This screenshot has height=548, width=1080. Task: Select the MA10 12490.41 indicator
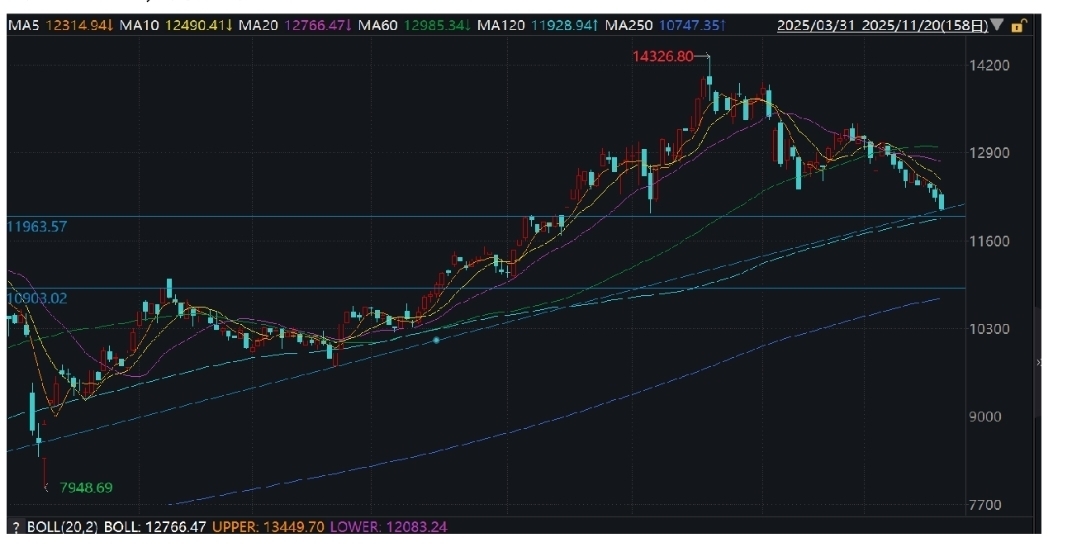(x=176, y=25)
